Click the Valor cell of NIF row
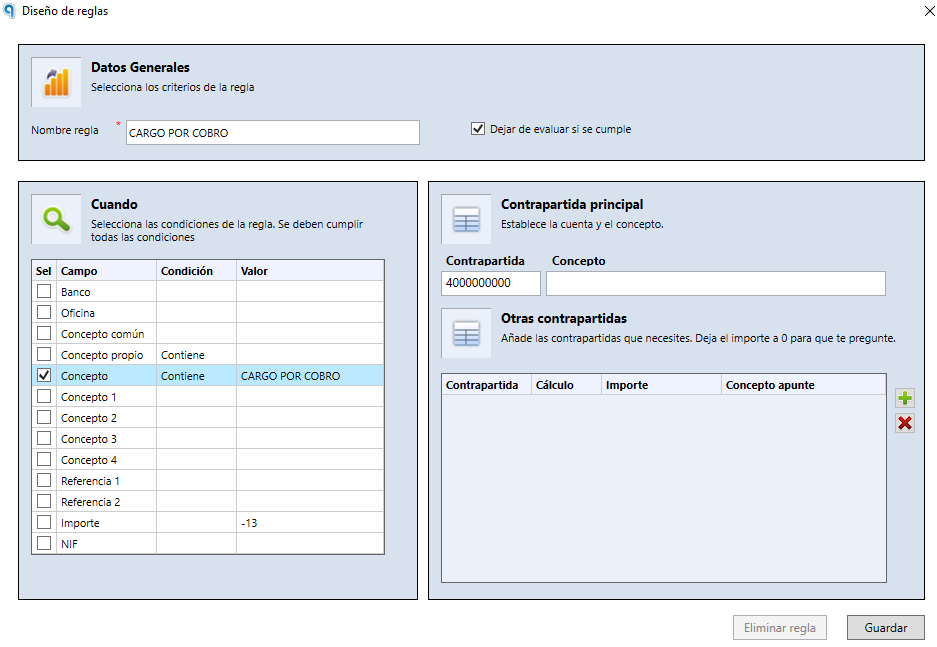 coord(310,544)
